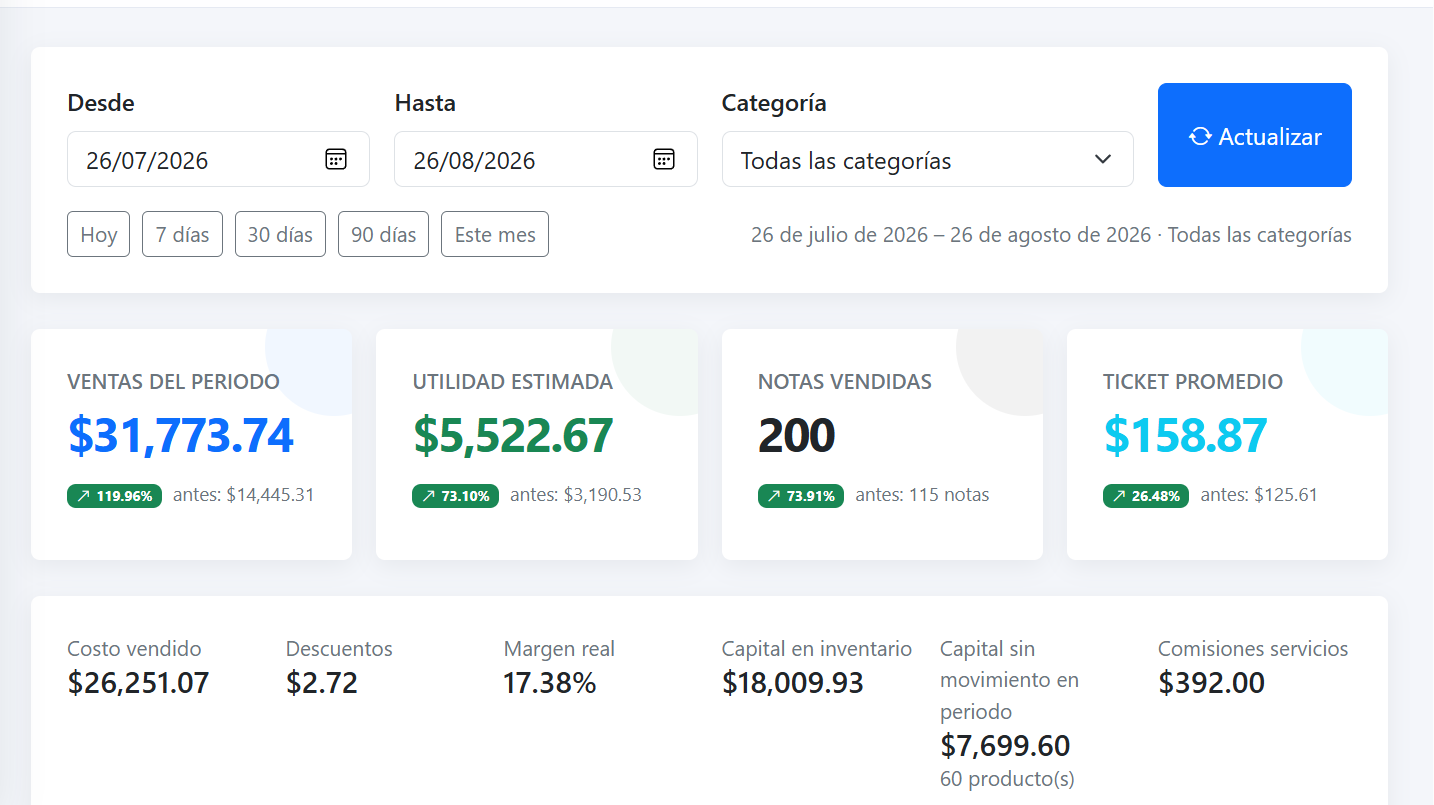This screenshot has width=1434, height=805.
Task: Click the UTILIDAD ESTIMADA heading
Action: coord(512,381)
